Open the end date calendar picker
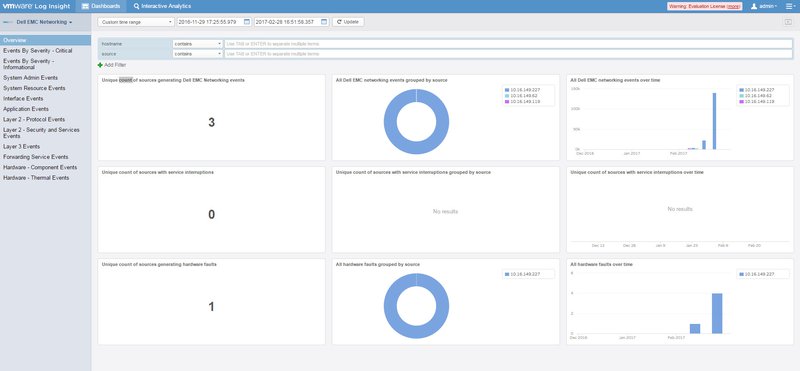 point(324,22)
